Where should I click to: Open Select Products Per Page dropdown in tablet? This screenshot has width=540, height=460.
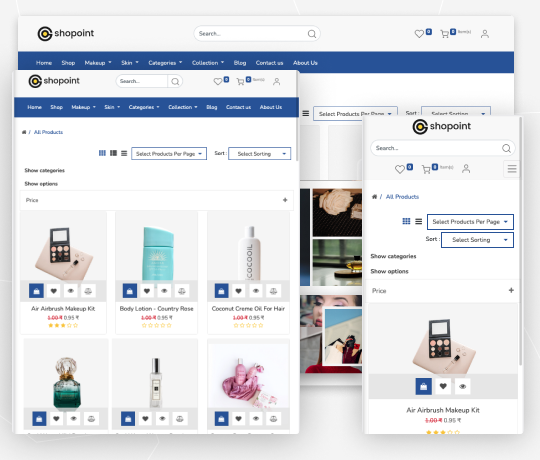169,154
